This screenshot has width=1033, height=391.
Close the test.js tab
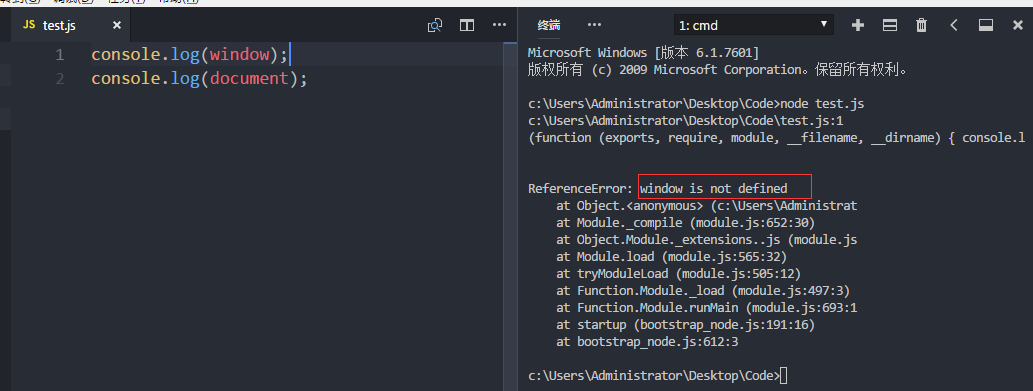coord(117,25)
